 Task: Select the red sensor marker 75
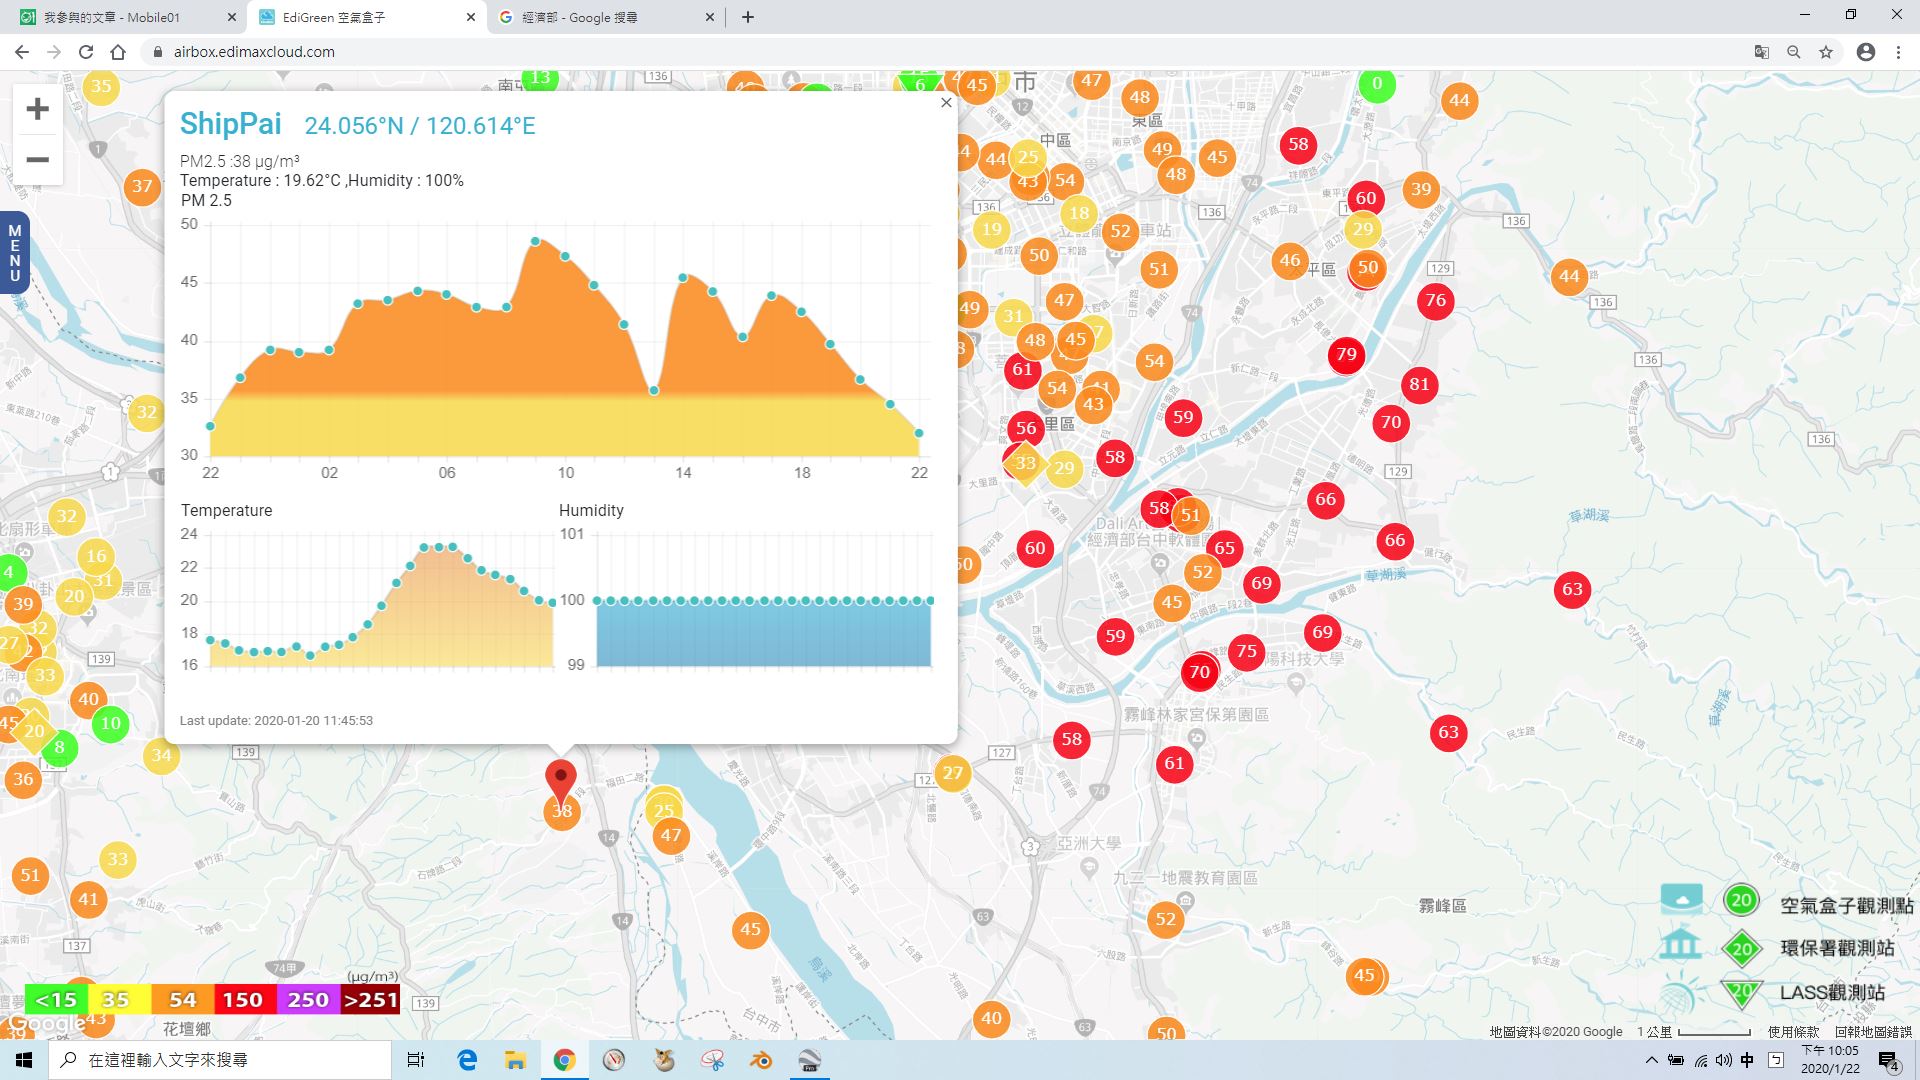(x=1246, y=652)
